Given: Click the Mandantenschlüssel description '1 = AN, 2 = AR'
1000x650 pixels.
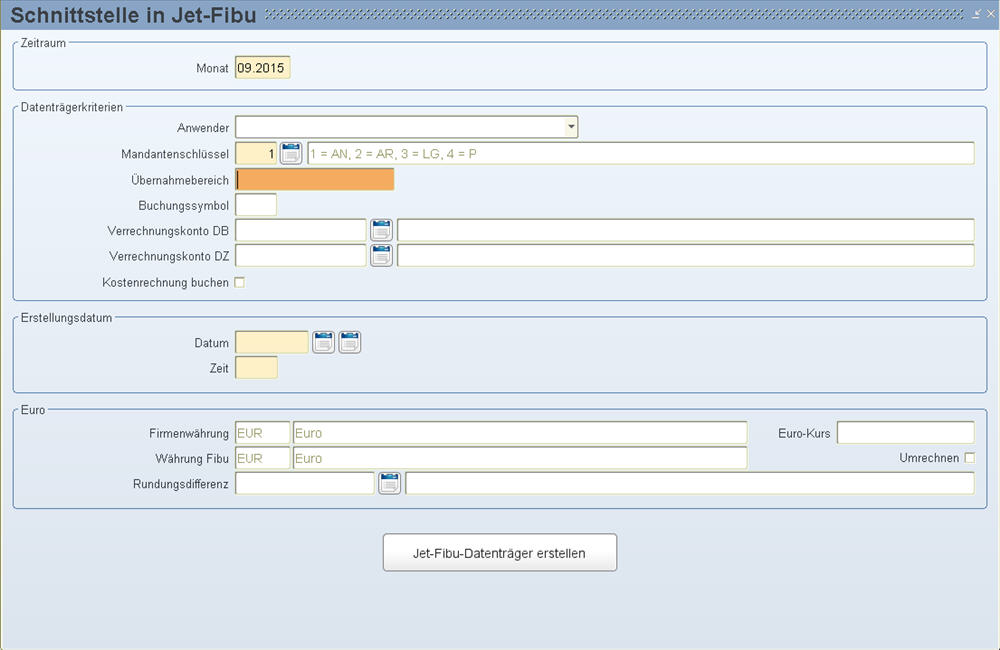Looking at the screenshot, I should [641, 153].
